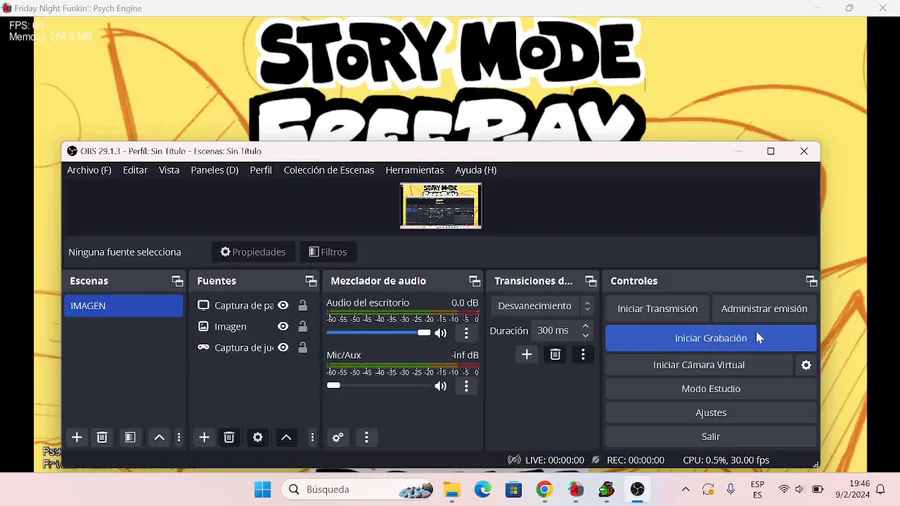Open Google Chrome from taskbar
This screenshot has width=900, height=506.
pos(544,489)
